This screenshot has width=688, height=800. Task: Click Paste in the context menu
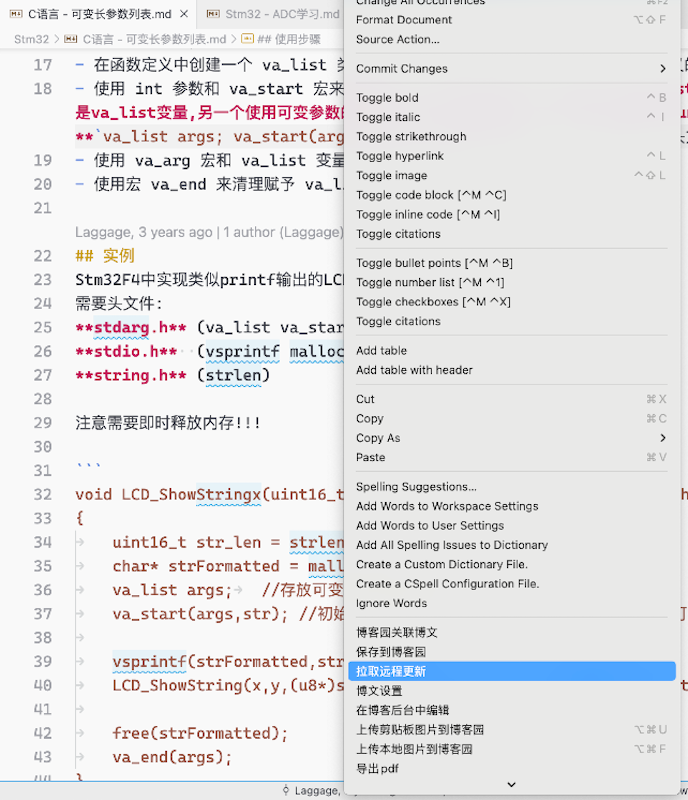pos(511,457)
